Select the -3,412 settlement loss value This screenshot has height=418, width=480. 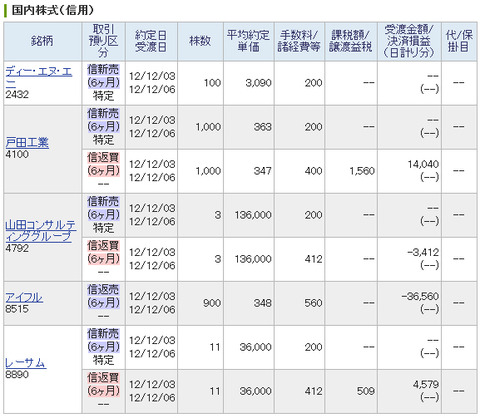[423, 252]
